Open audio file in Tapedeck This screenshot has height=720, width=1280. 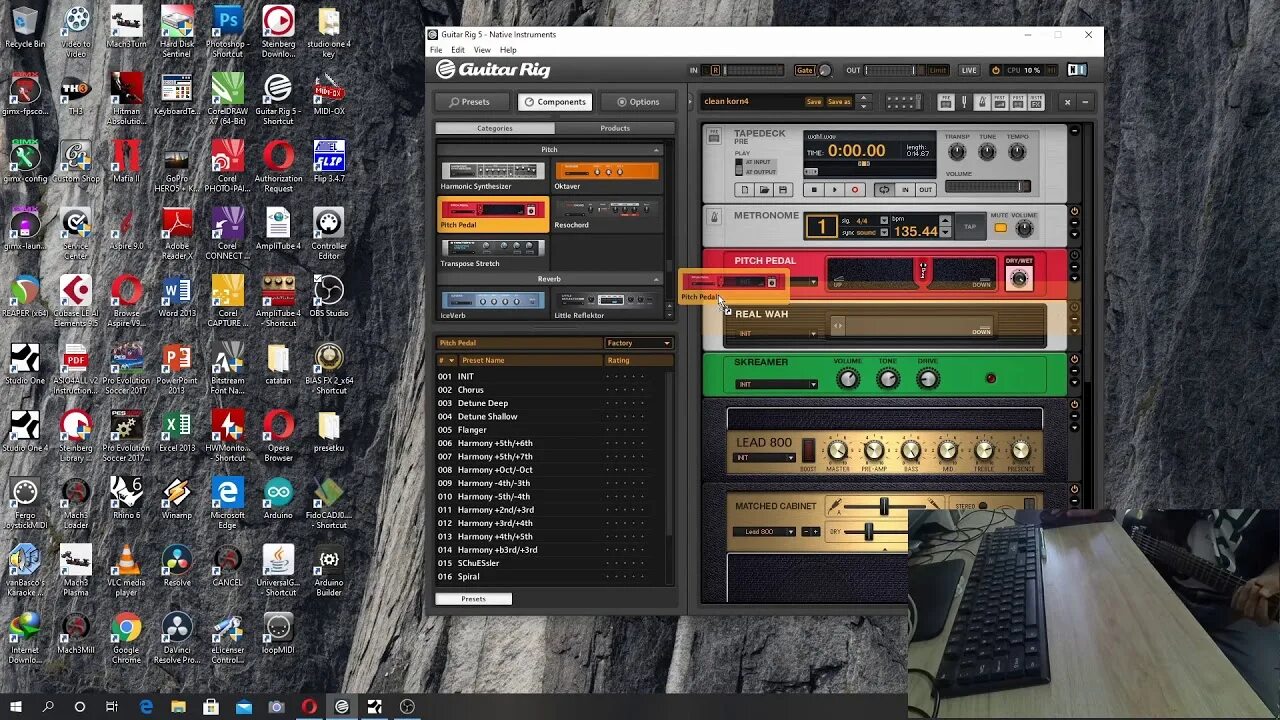764,190
